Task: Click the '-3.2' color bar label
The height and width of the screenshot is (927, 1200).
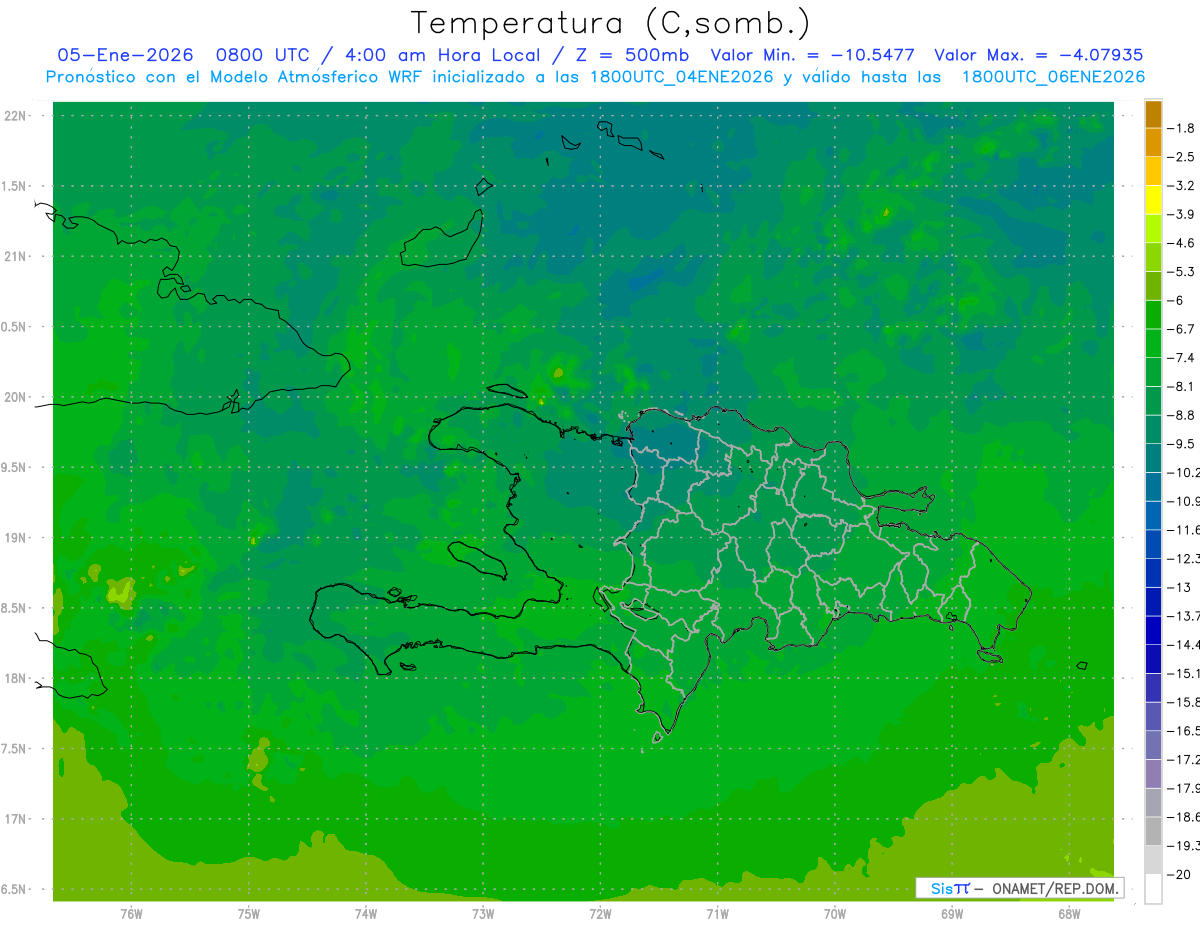Action: tap(1181, 186)
